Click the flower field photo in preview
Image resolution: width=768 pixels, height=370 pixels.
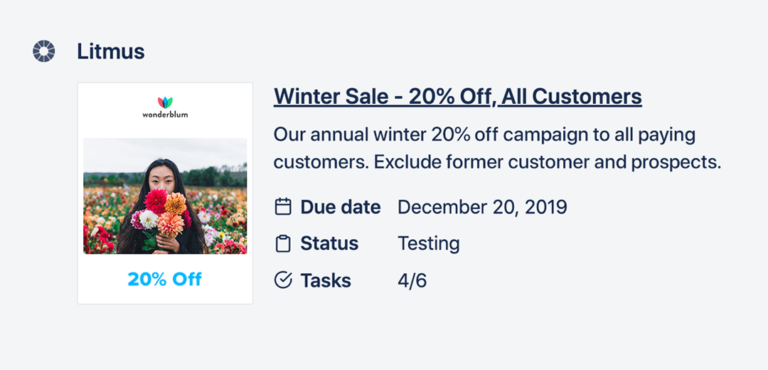click(165, 196)
